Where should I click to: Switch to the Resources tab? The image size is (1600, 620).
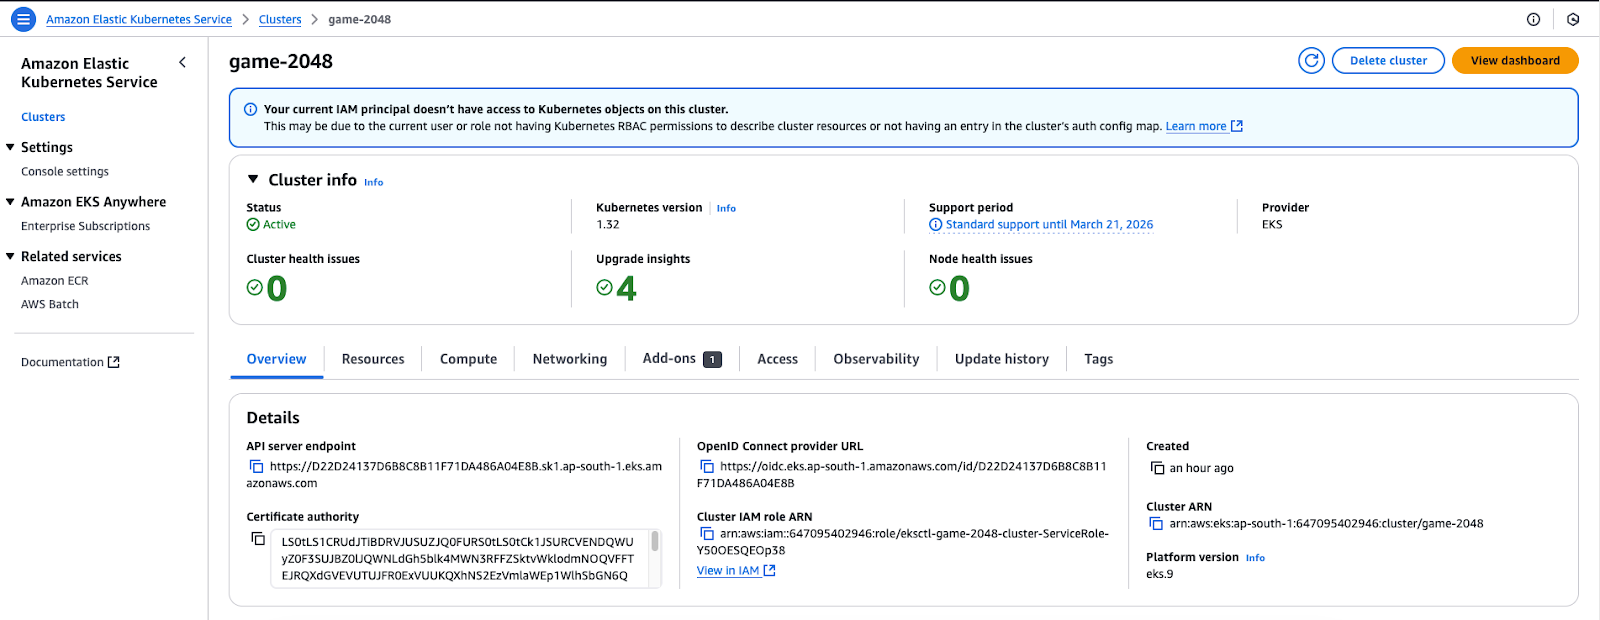pos(373,359)
